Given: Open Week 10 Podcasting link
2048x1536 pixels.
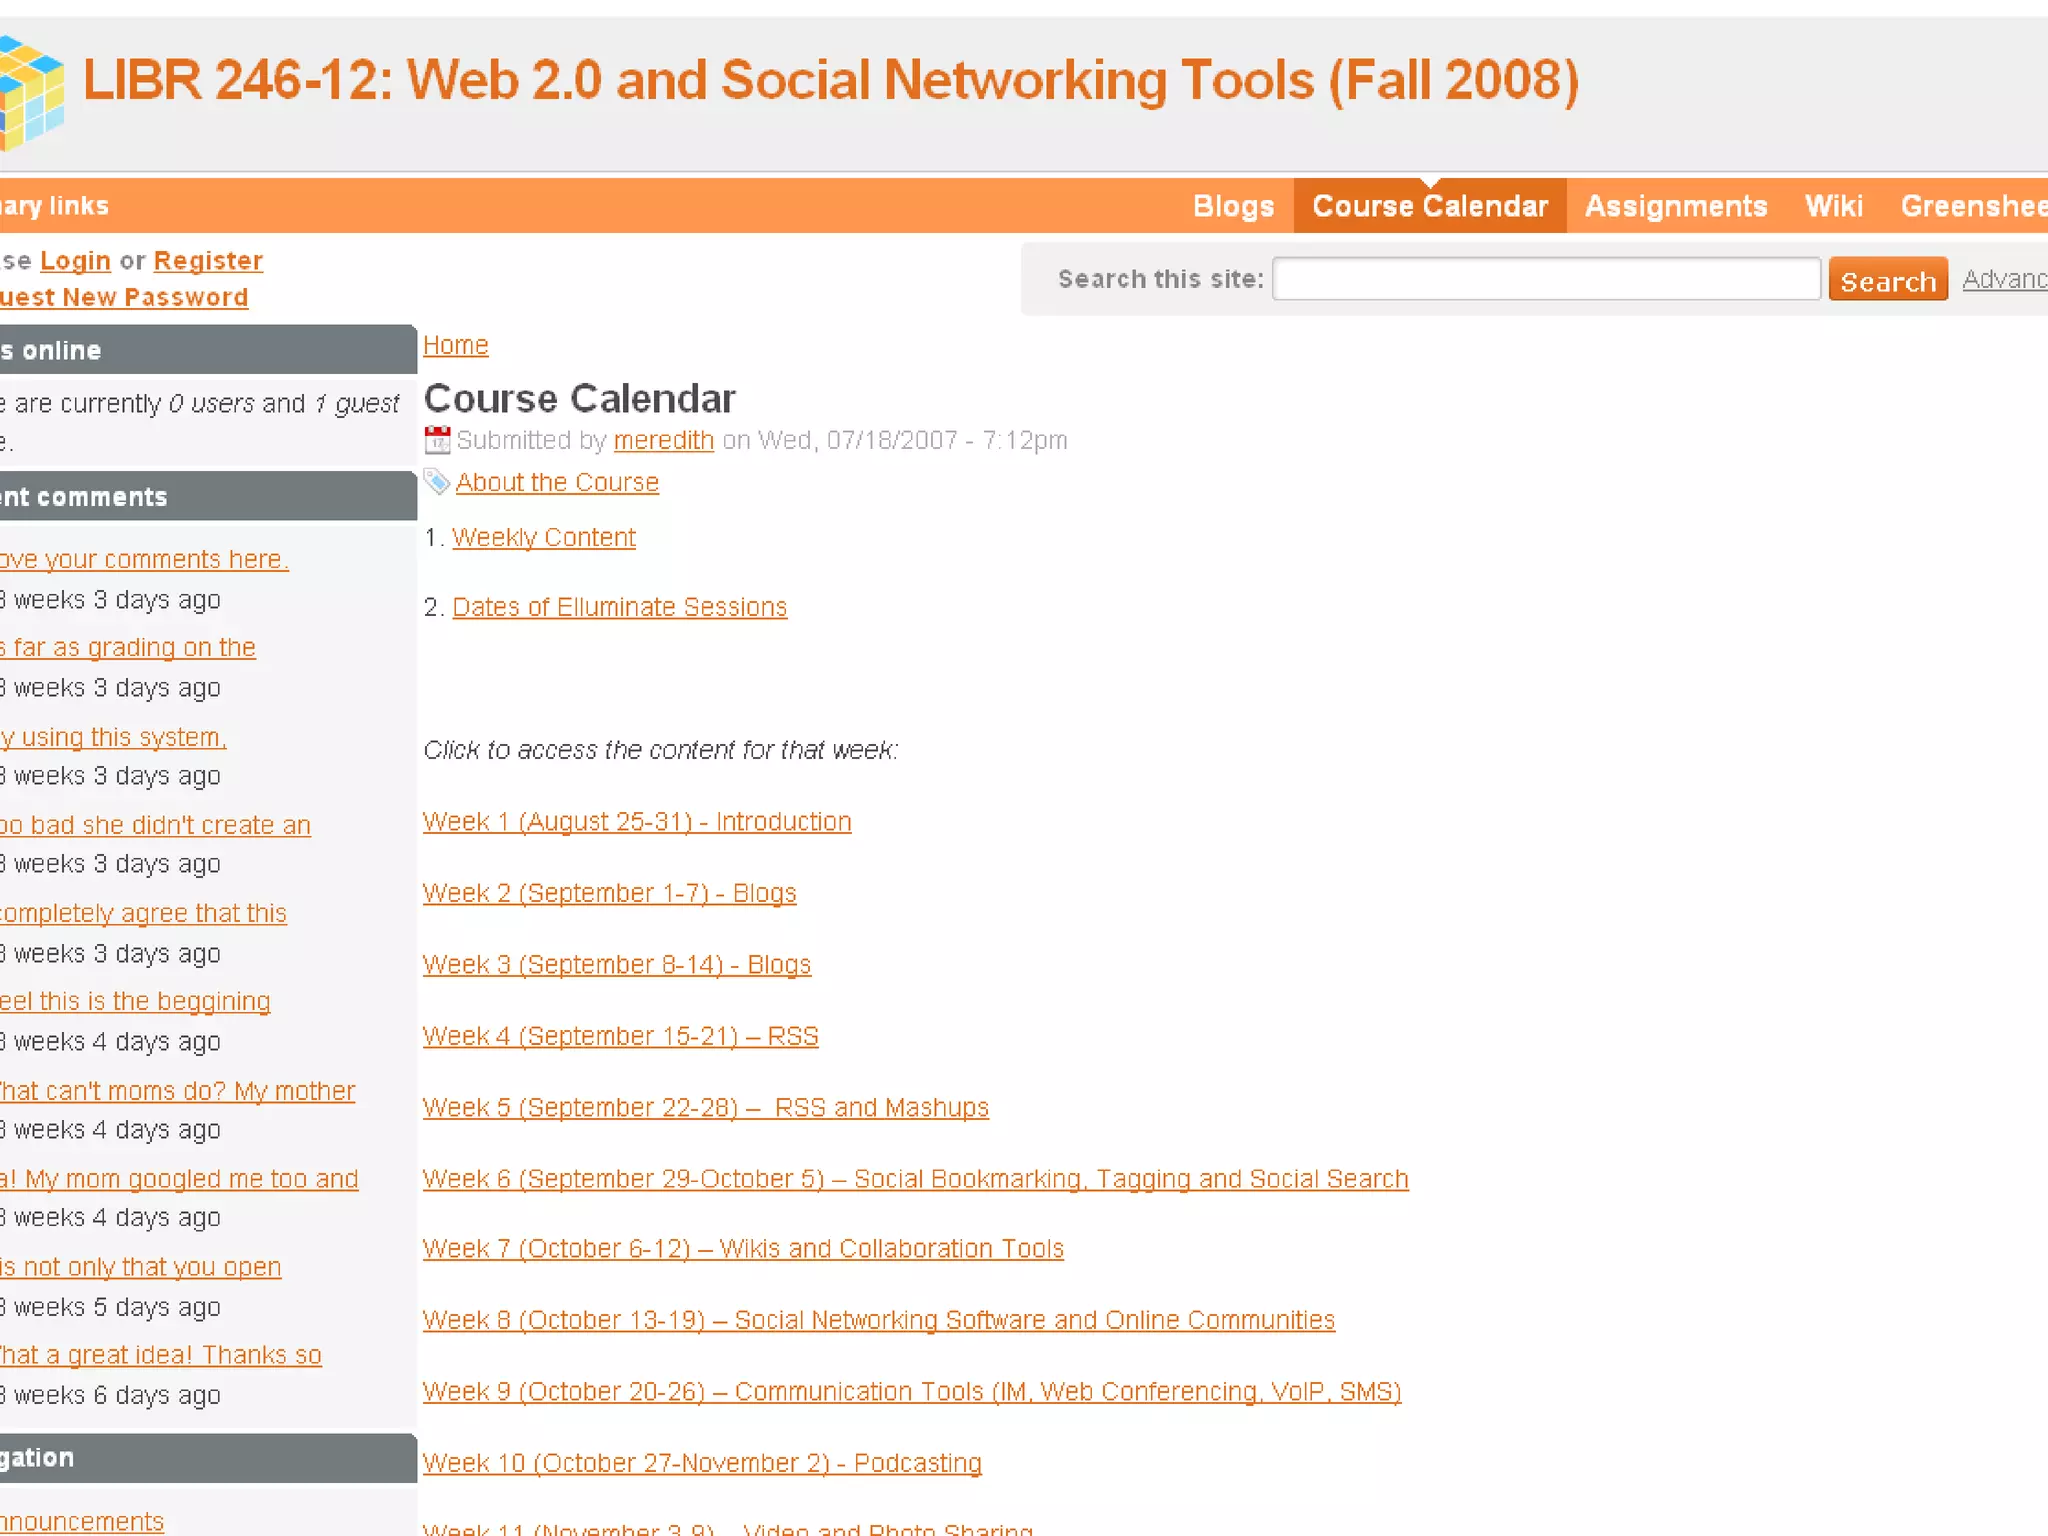Looking at the screenshot, I should pyautogui.click(x=701, y=1463).
